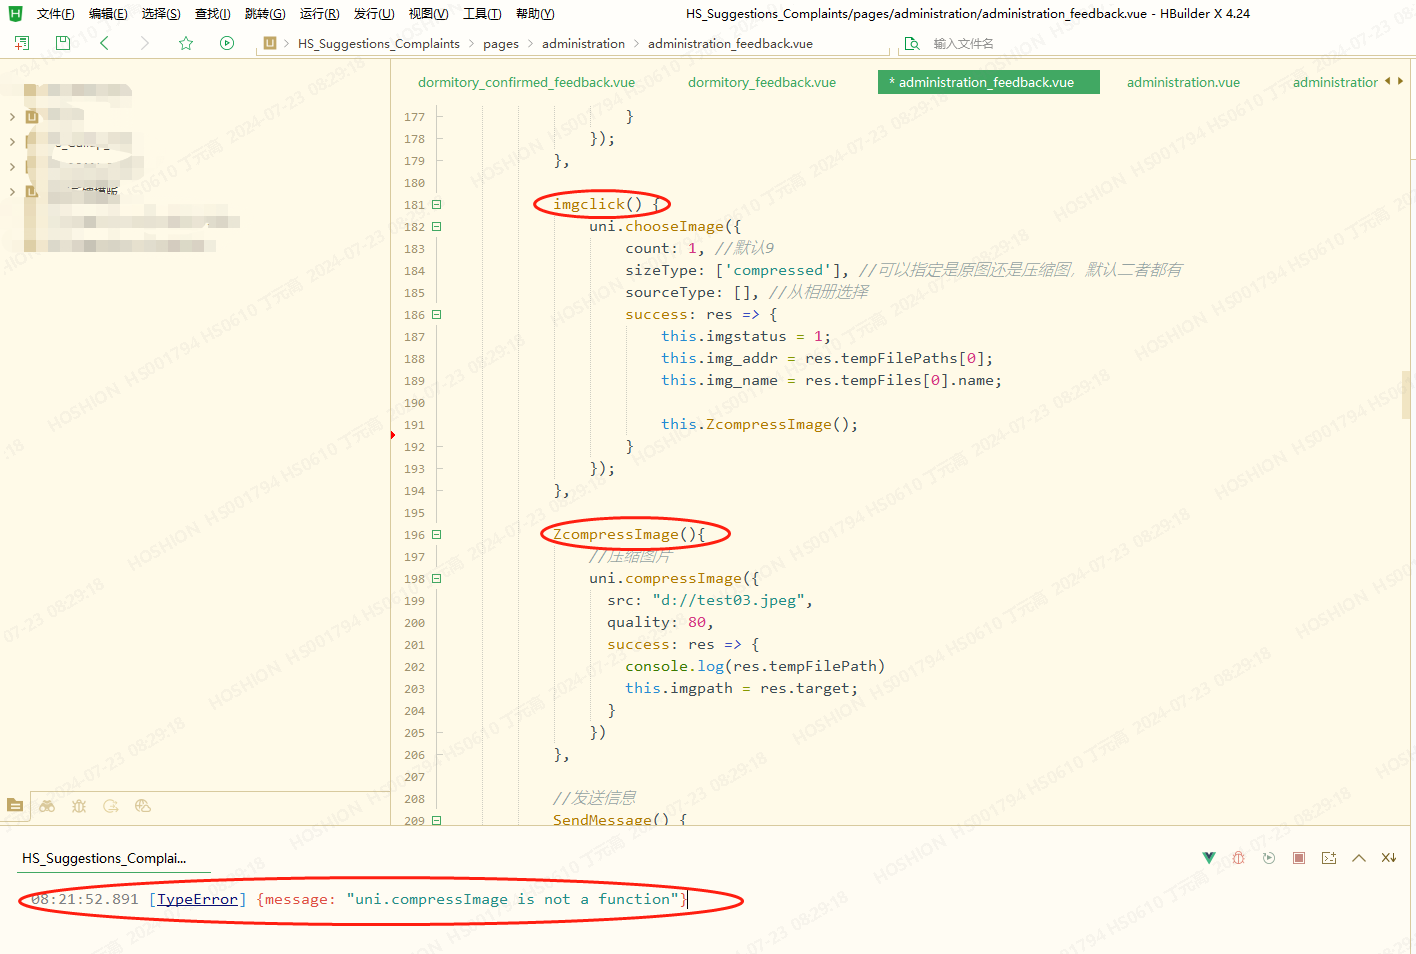
Task: Clear console with the X arrow icon
Action: coord(1389,858)
